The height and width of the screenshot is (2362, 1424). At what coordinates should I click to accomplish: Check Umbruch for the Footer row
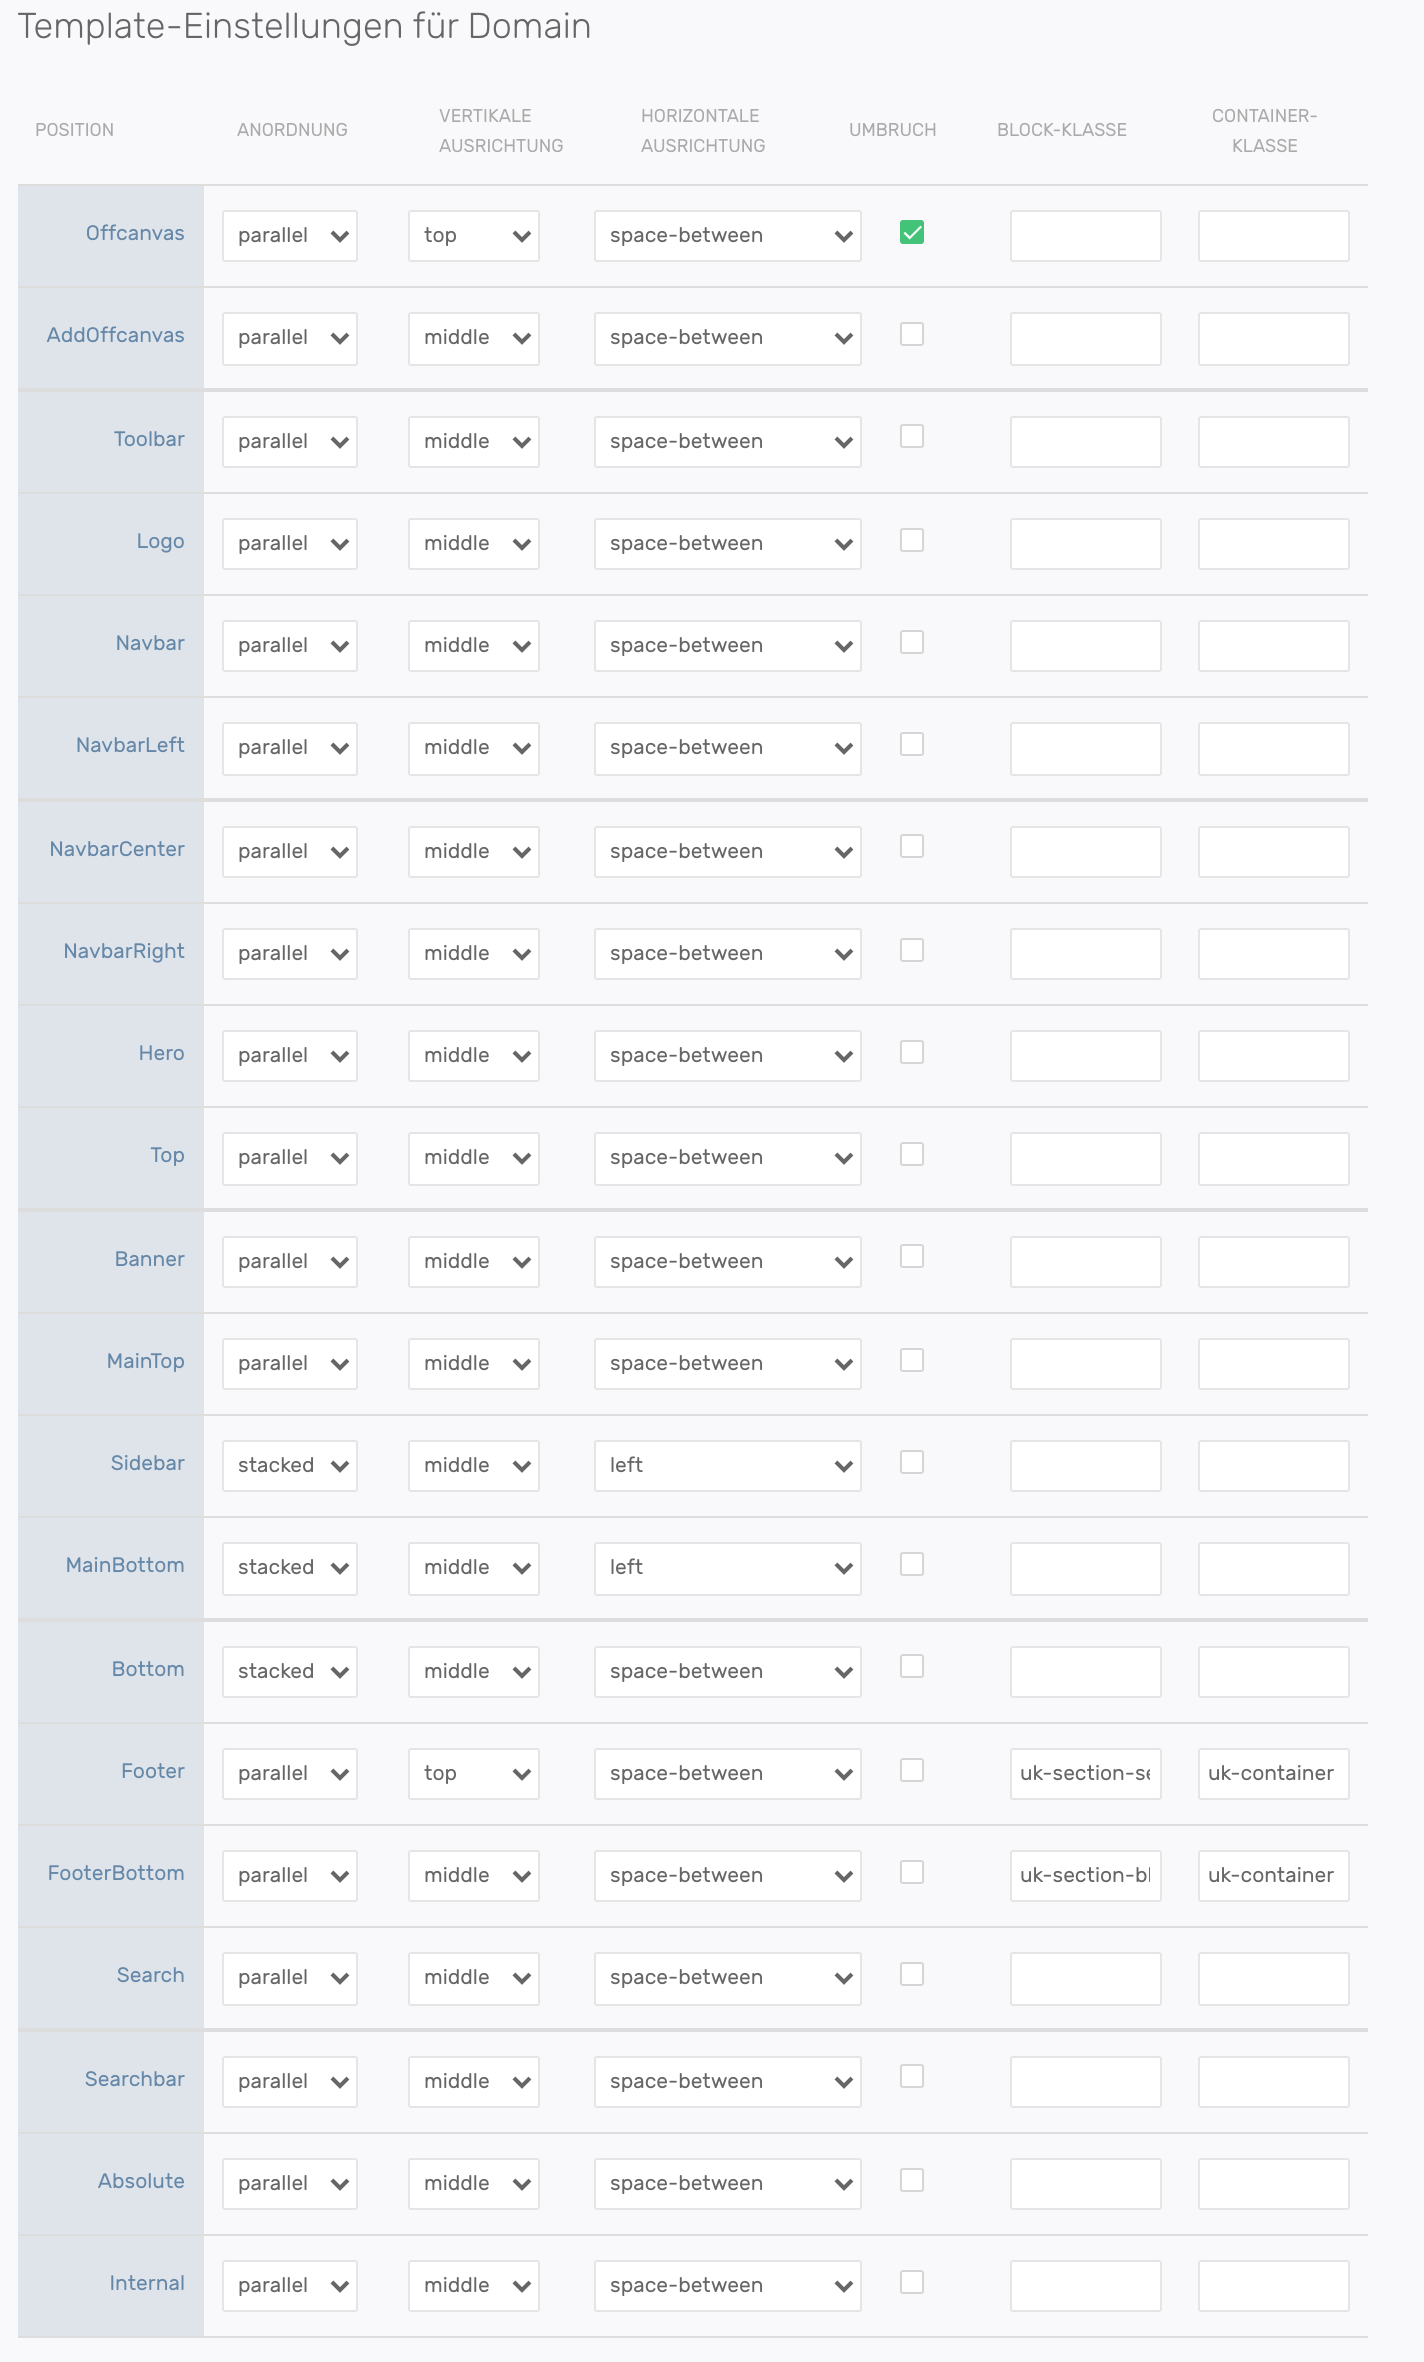pos(911,1771)
